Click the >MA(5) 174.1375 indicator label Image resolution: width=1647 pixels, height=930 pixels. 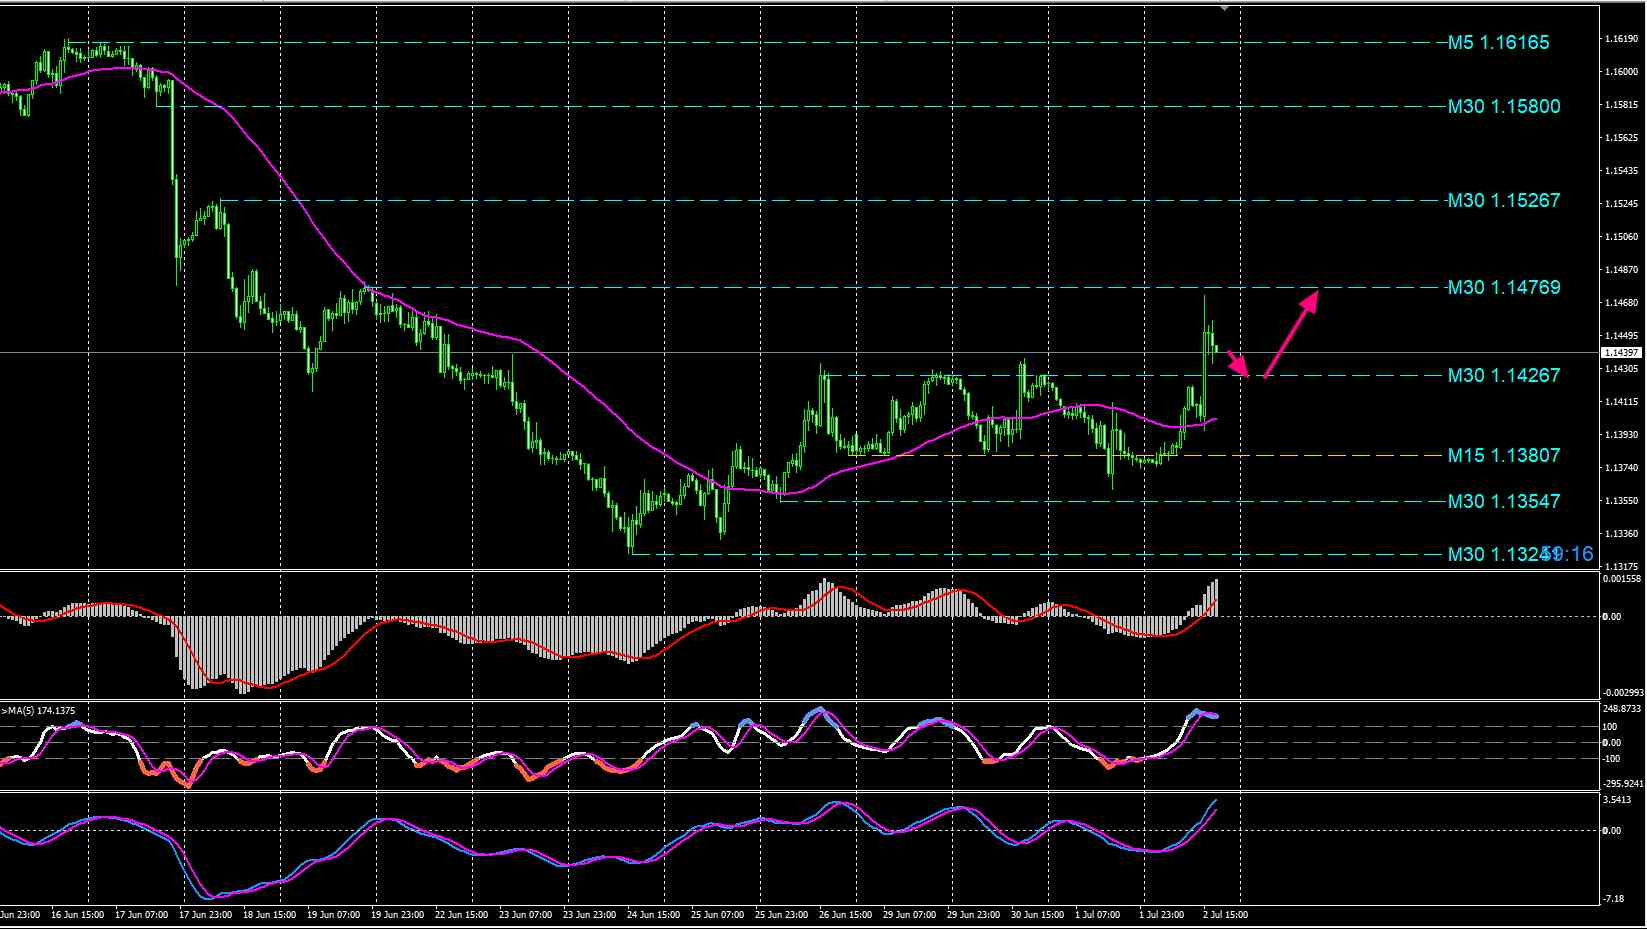pos(39,711)
